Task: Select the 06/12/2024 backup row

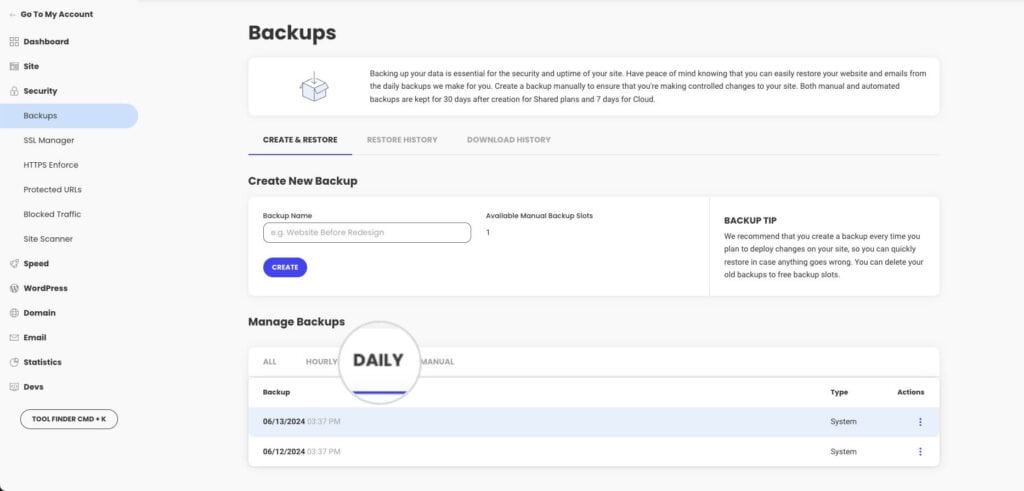Action: point(594,452)
